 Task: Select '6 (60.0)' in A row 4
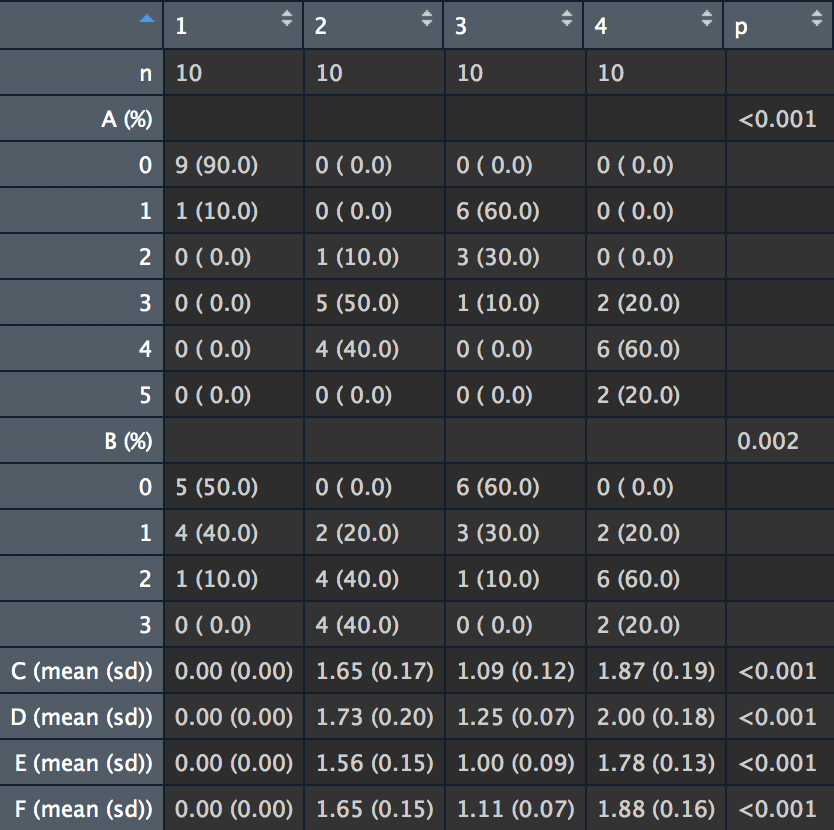pos(656,348)
